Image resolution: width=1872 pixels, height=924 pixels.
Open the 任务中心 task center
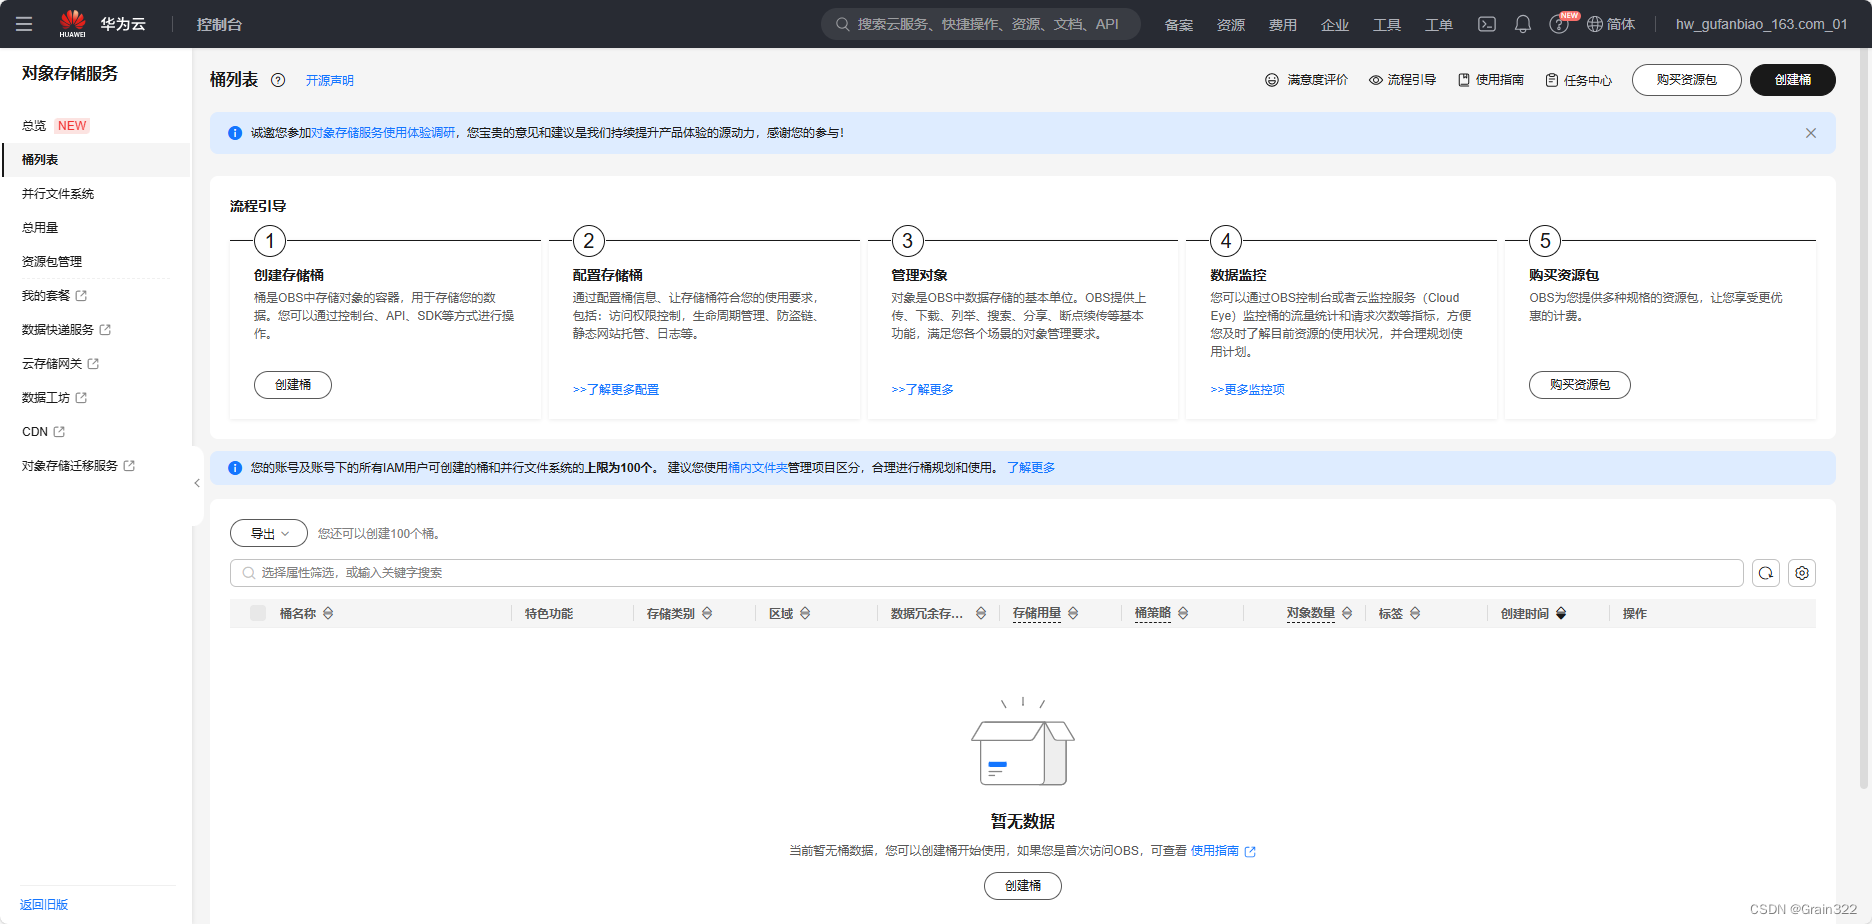tap(1579, 80)
